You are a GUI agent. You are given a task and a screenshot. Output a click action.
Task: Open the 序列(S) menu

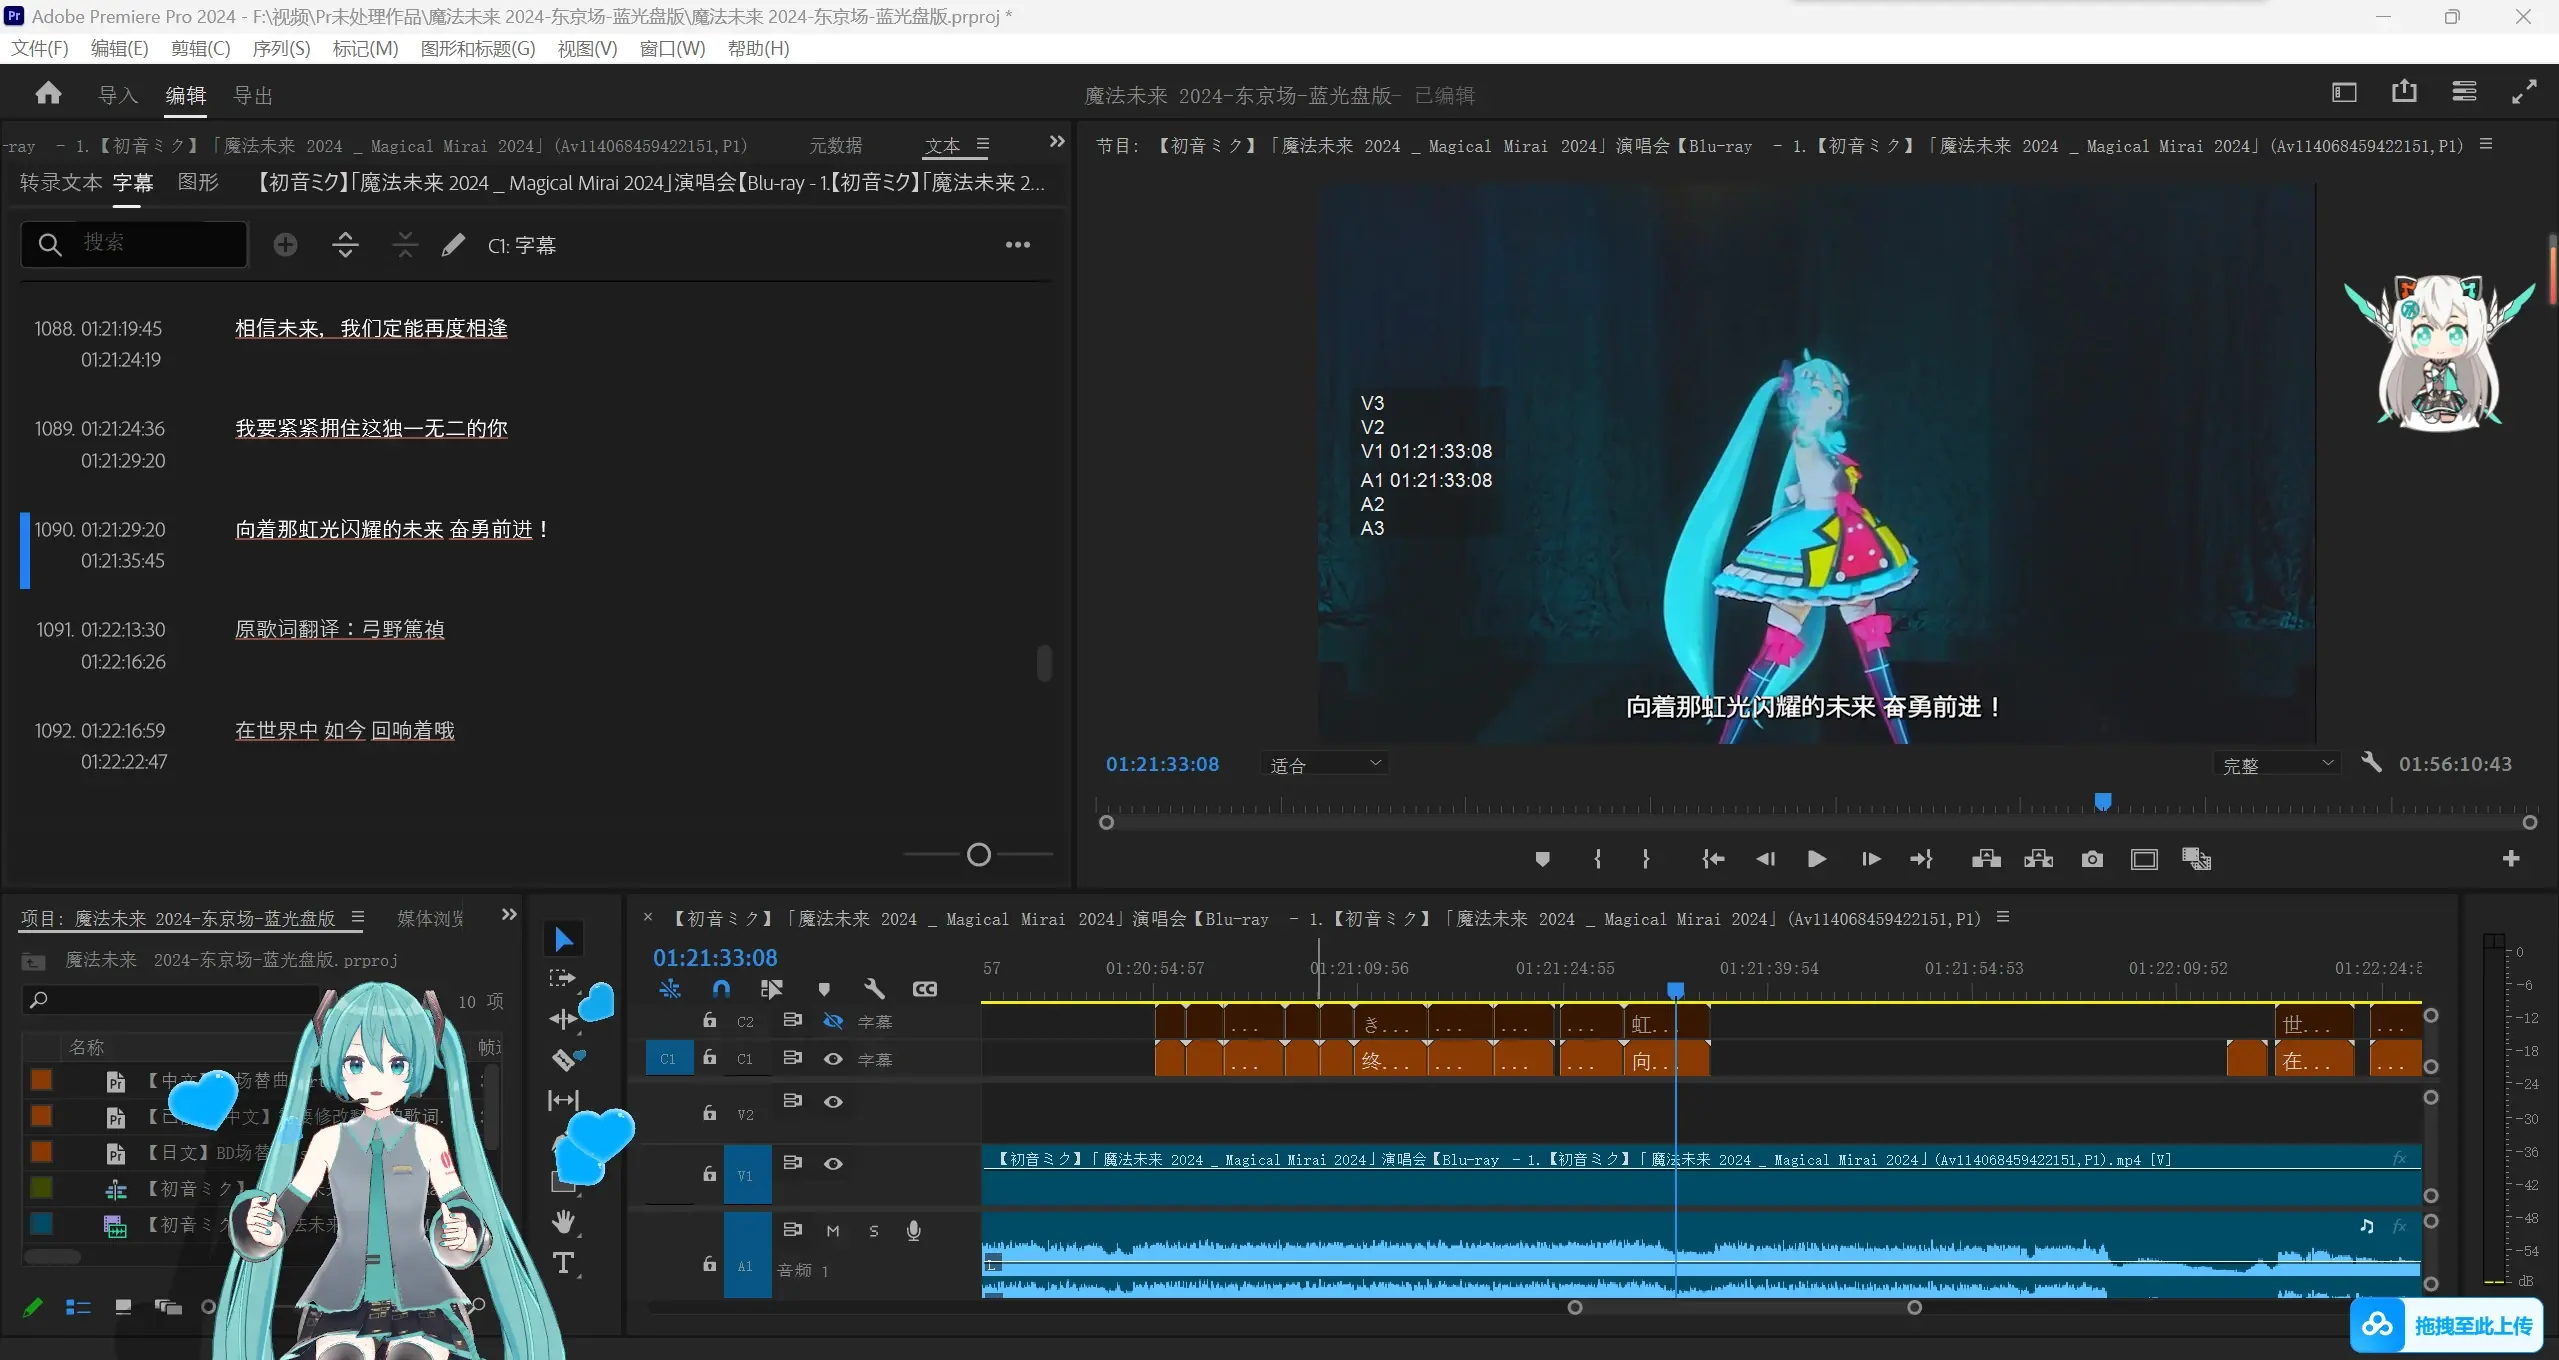(281, 48)
